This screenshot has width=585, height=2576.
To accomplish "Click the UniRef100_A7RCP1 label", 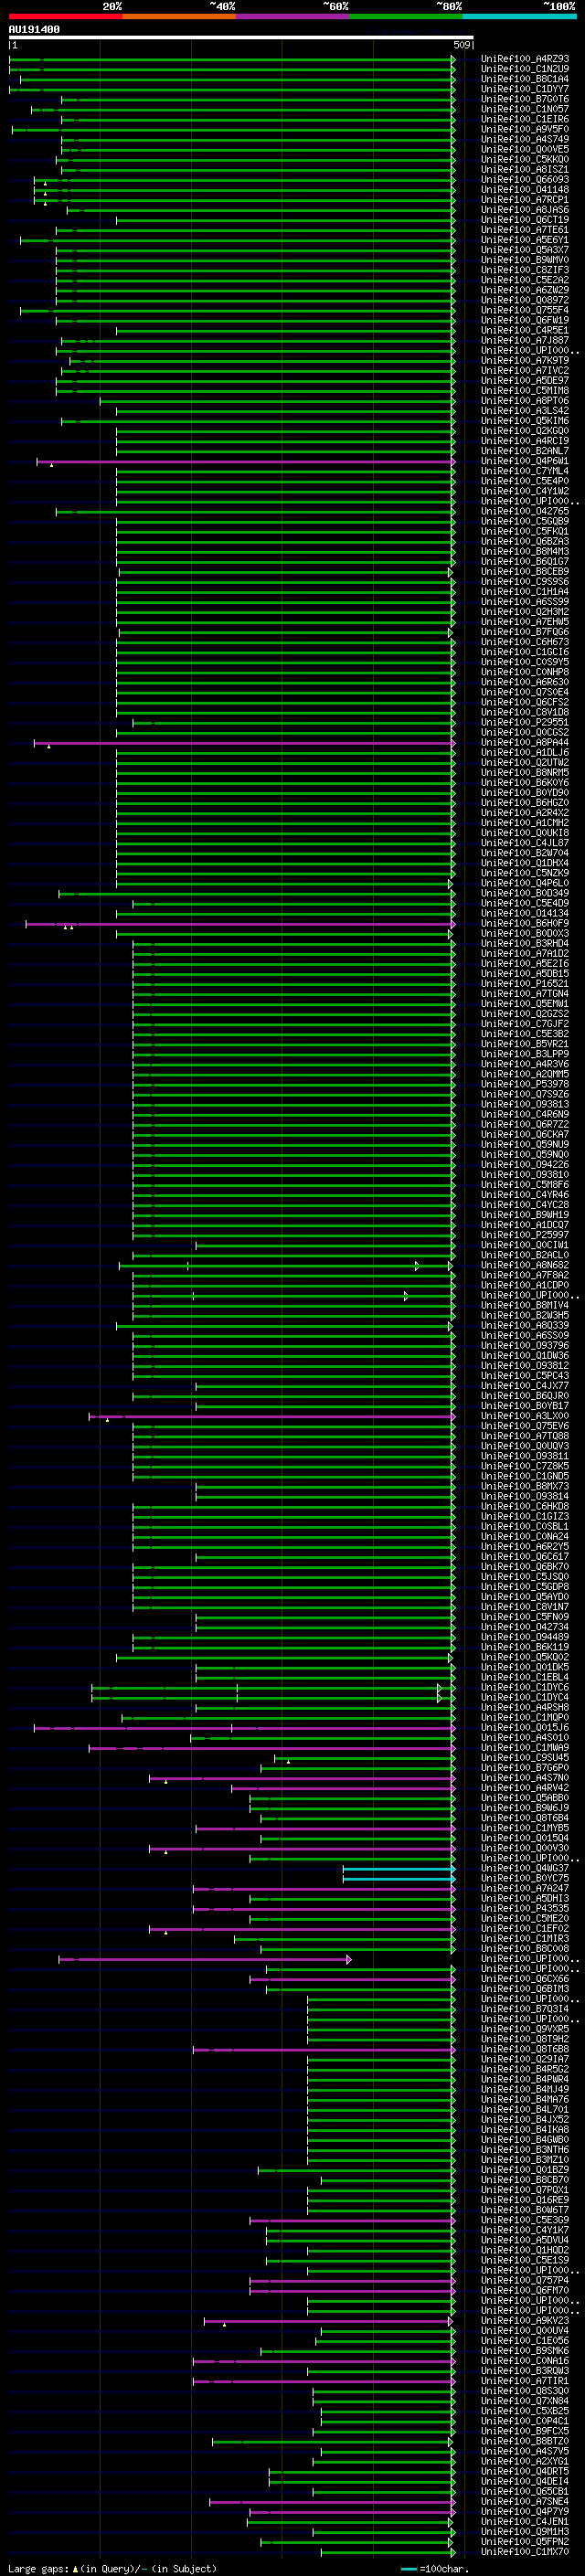I will pos(525,200).
